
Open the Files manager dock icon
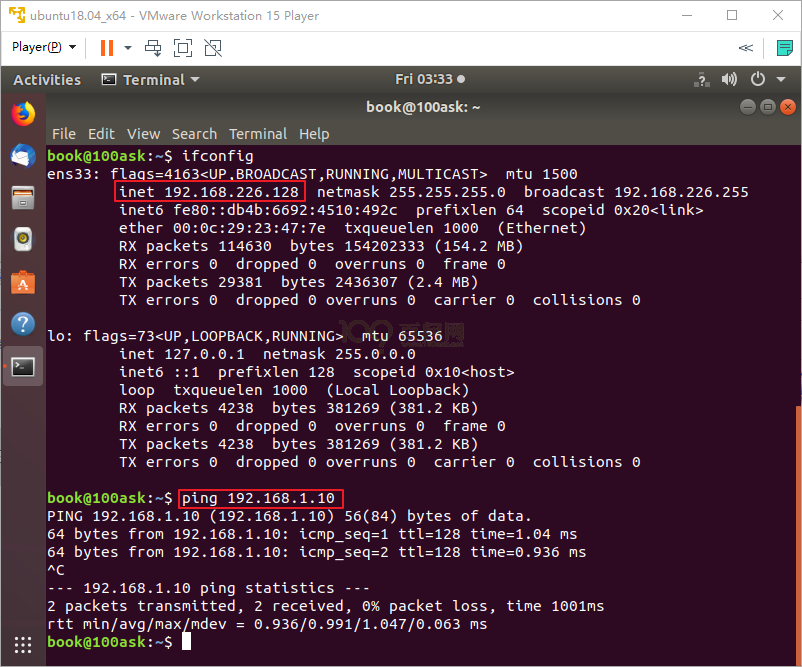coord(23,198)
